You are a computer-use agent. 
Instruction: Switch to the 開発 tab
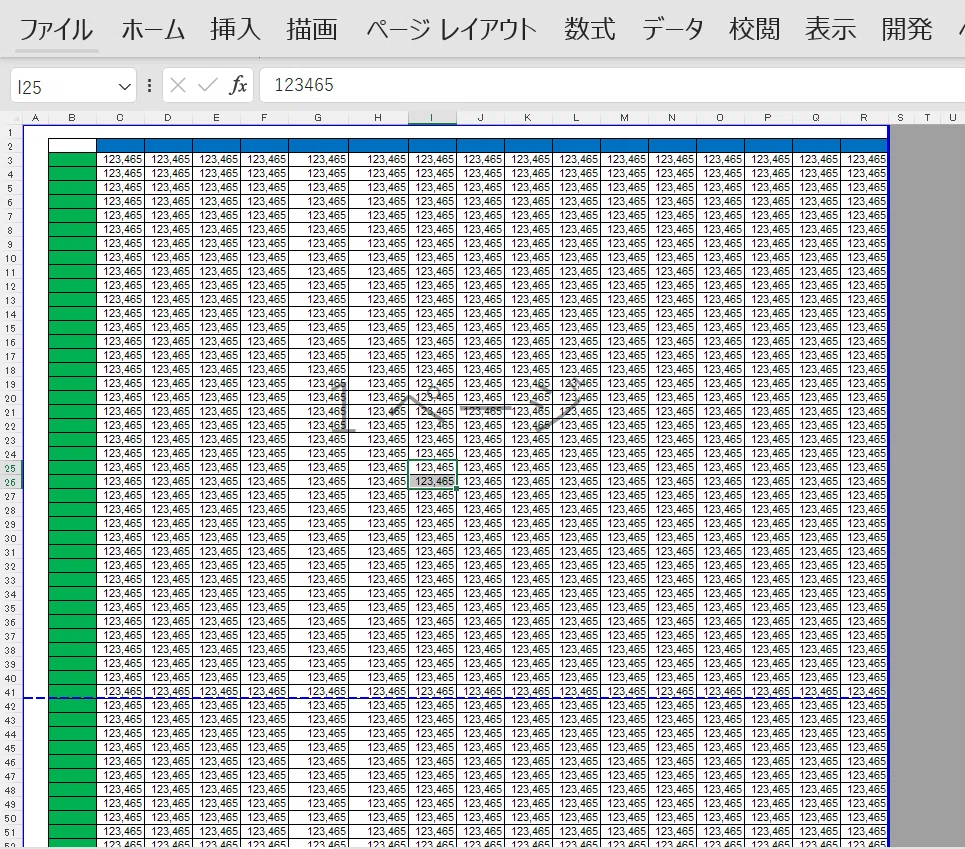(x=907, y=29)
